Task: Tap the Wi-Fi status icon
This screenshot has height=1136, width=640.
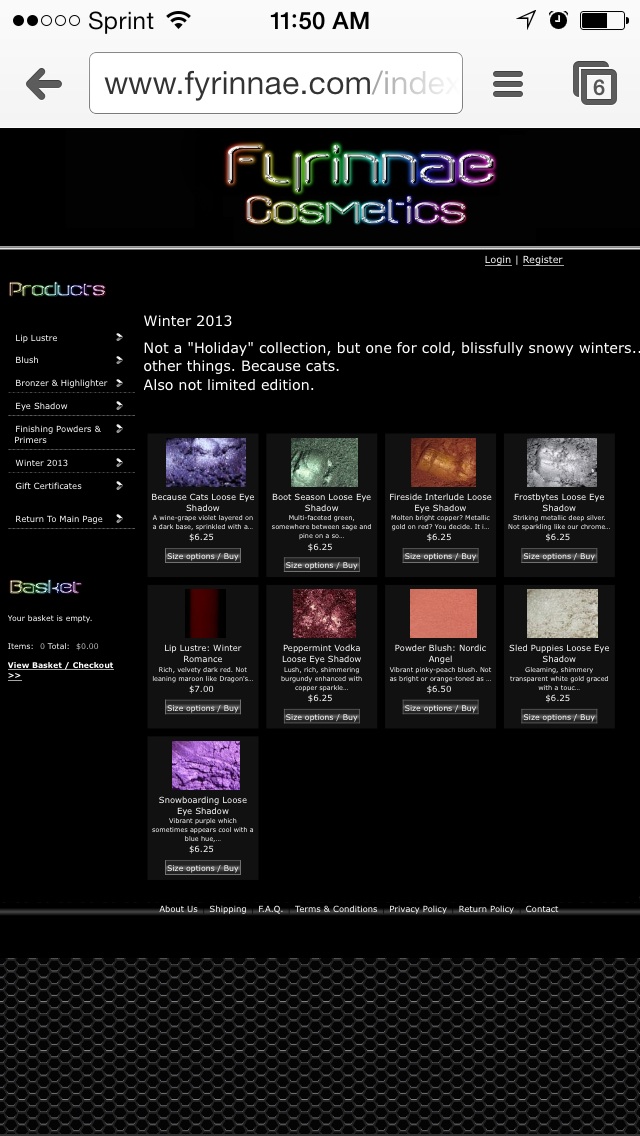Action: click(178, 20)
